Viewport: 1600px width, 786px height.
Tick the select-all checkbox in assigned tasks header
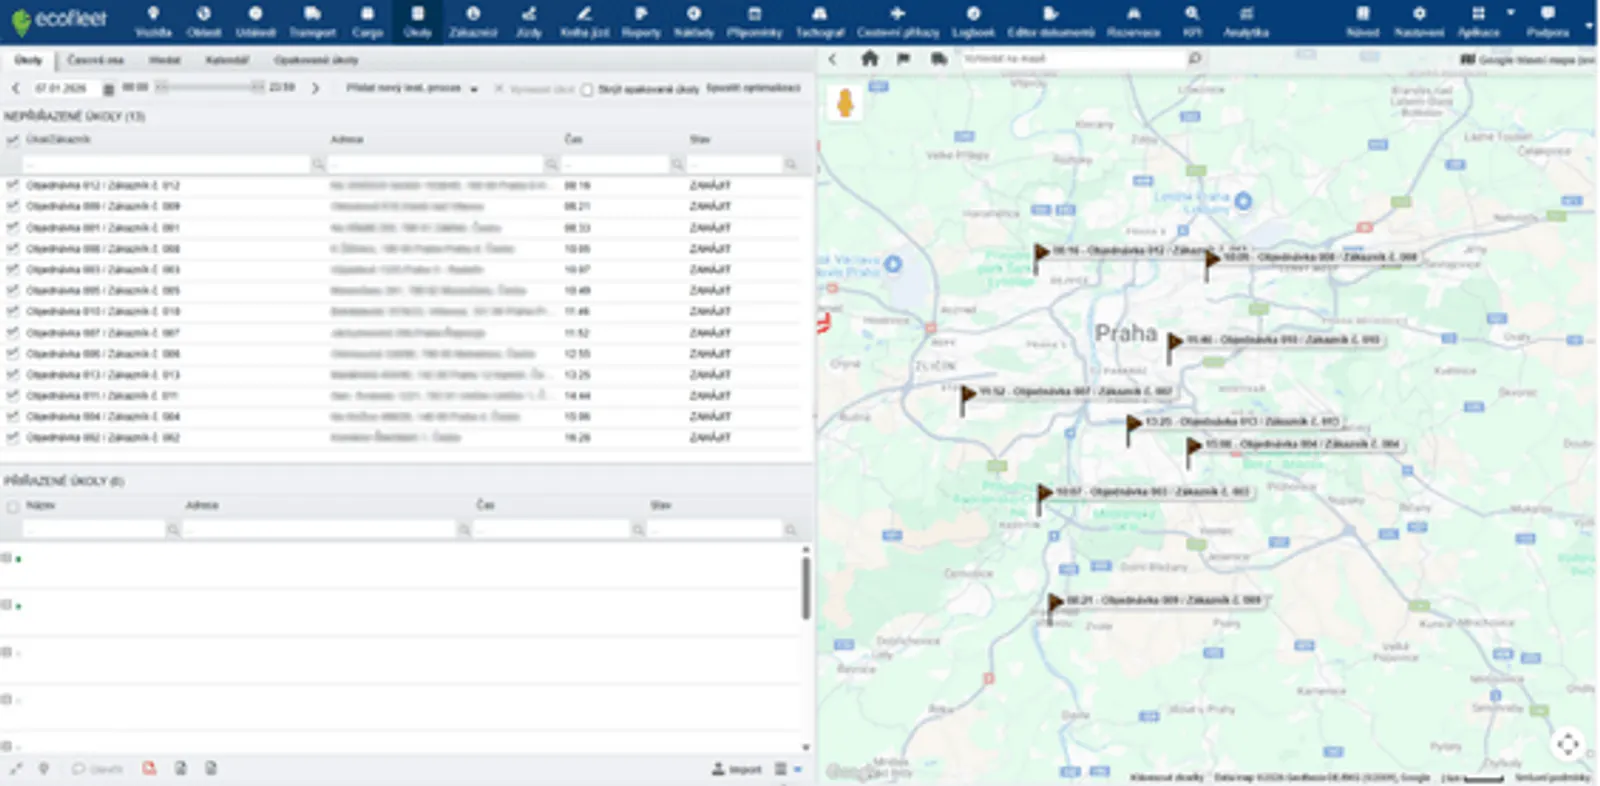pyautogui.click(x=13, y=506)
